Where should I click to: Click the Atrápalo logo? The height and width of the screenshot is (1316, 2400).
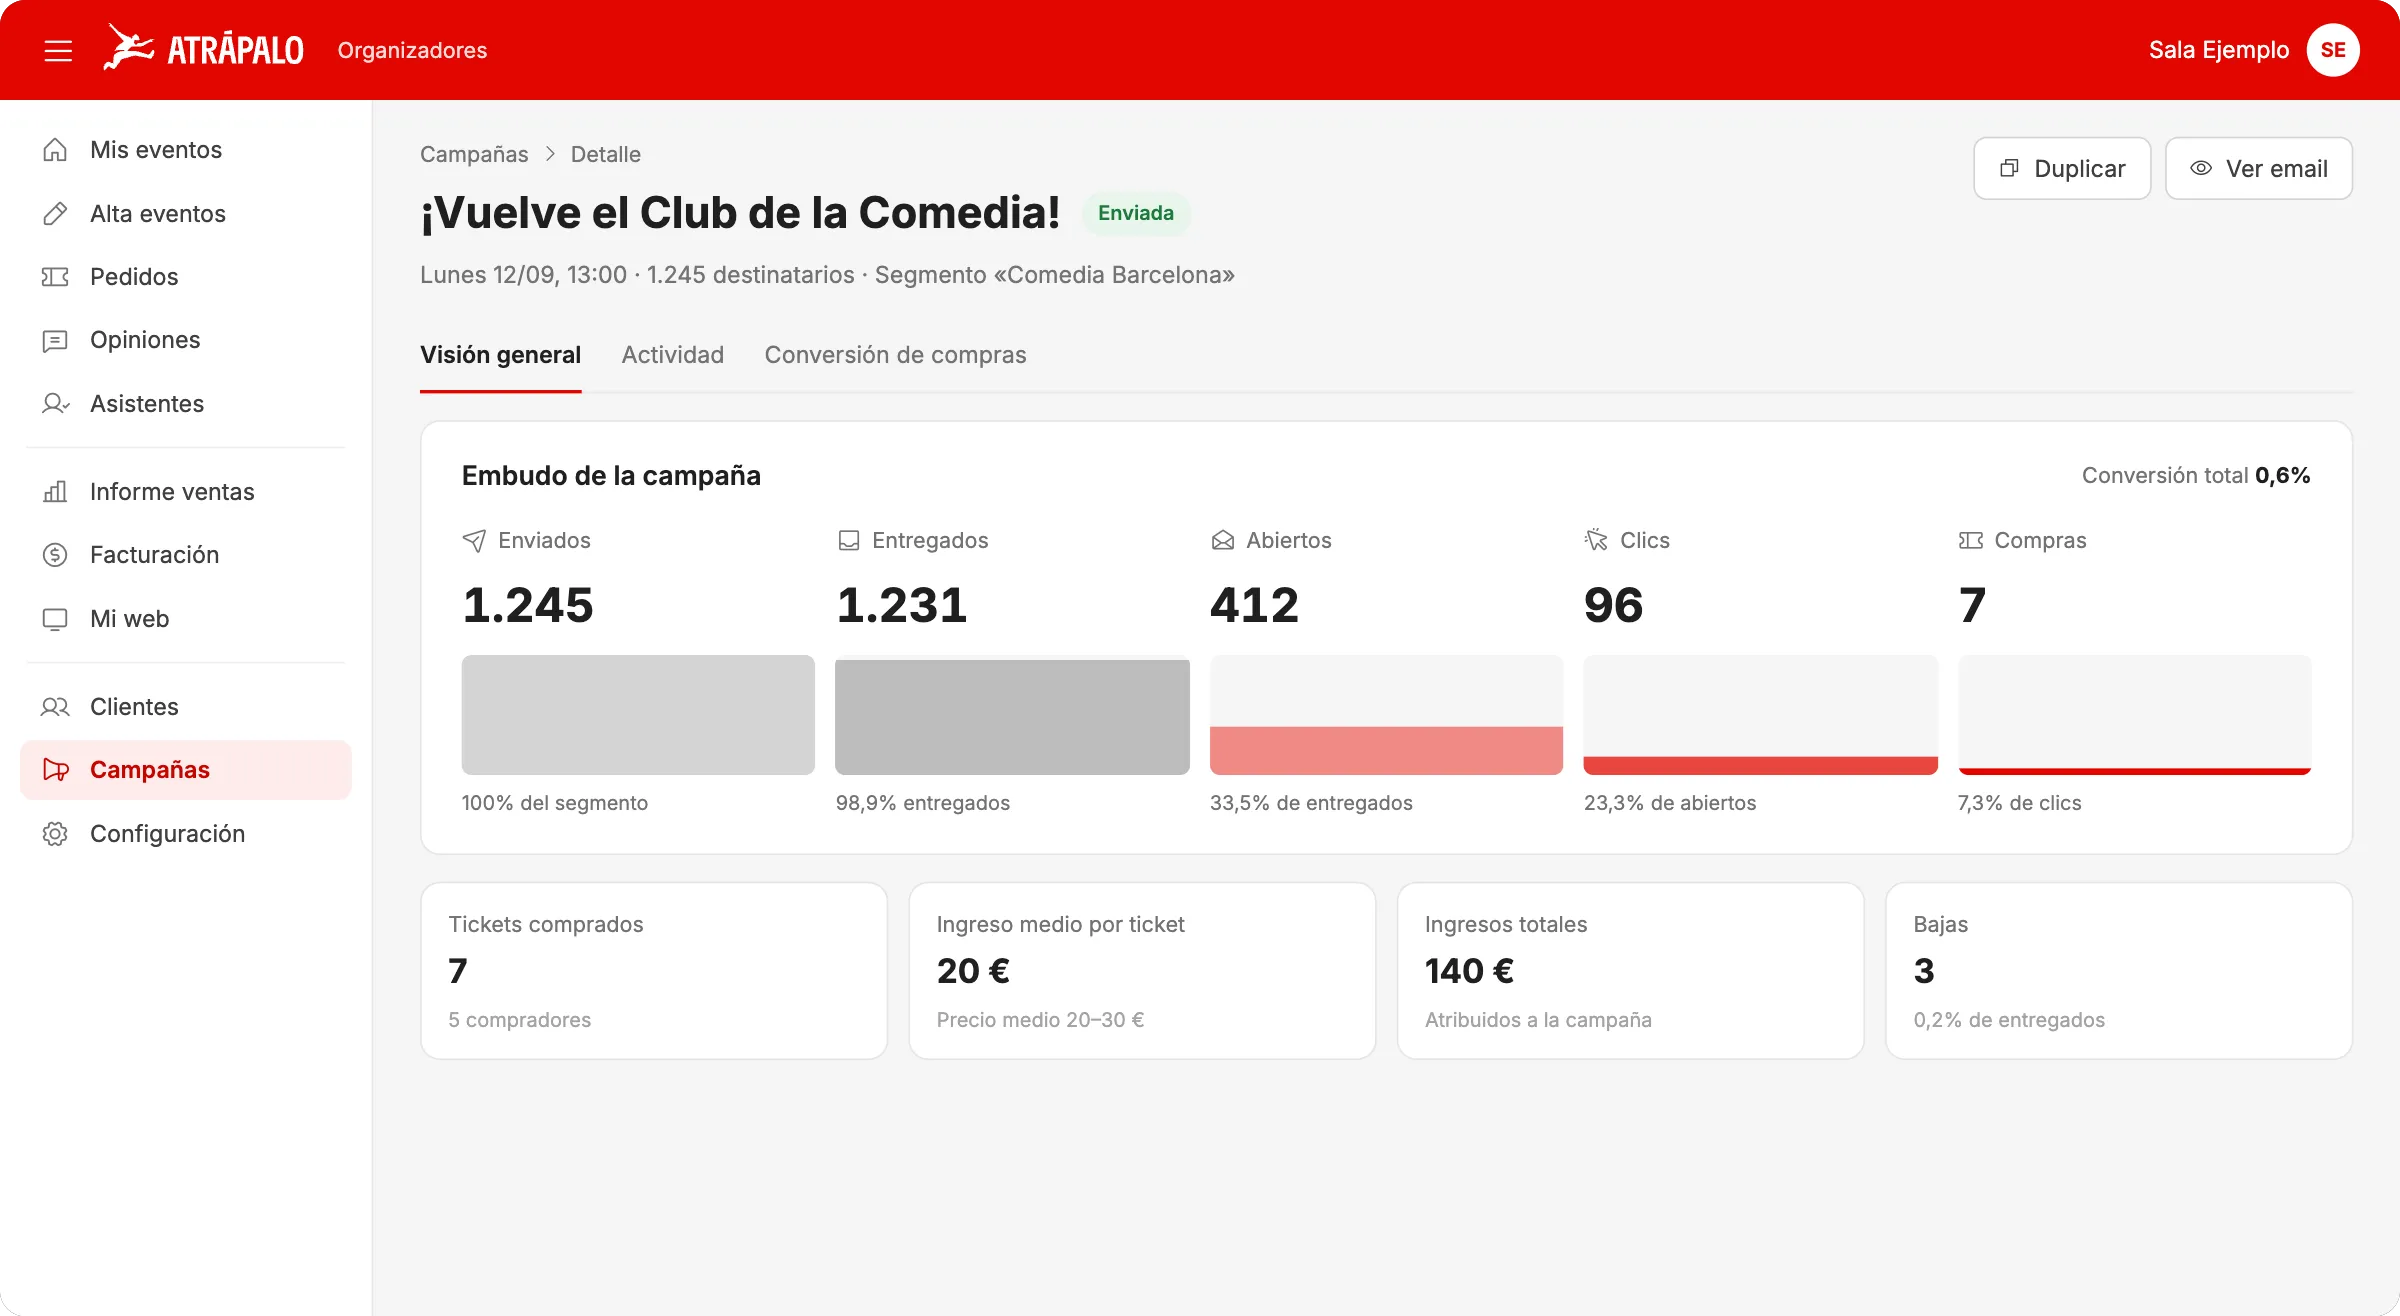pos(204,49)
